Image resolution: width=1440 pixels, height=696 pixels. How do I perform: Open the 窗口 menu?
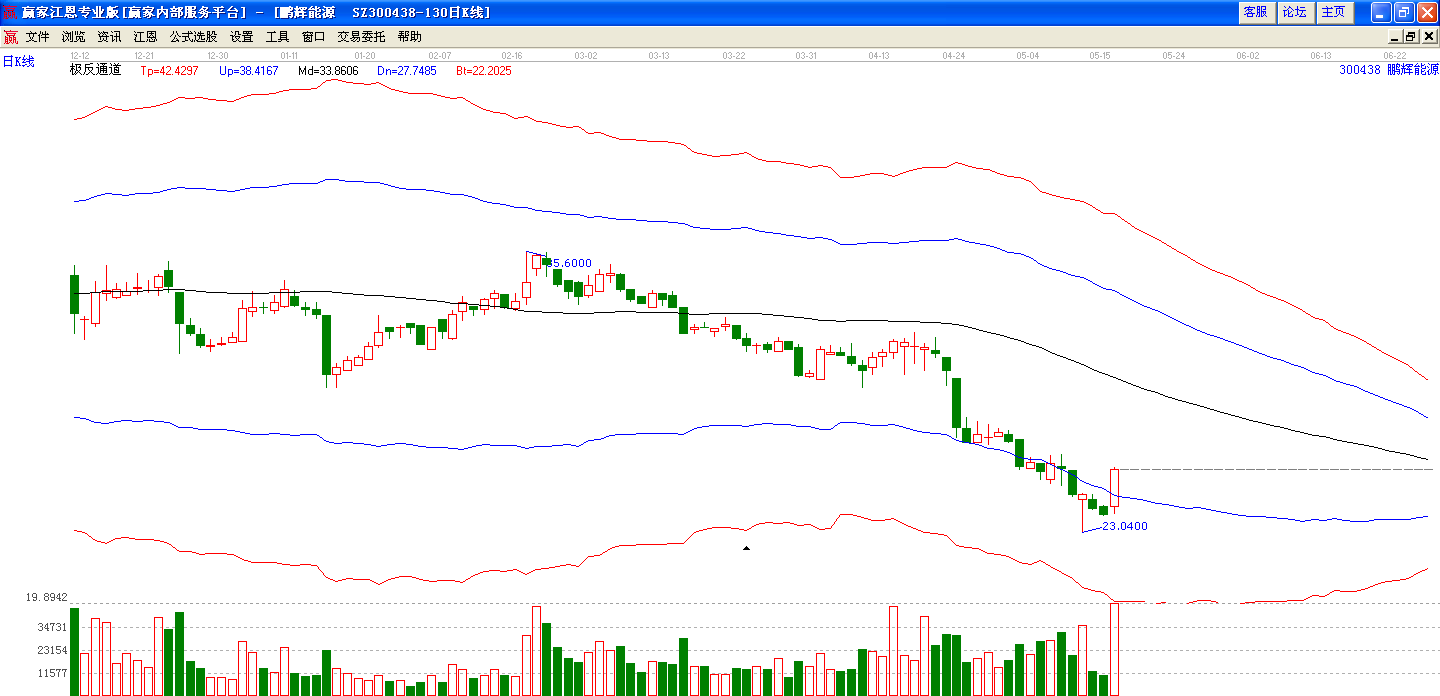(x=314, y=37)
